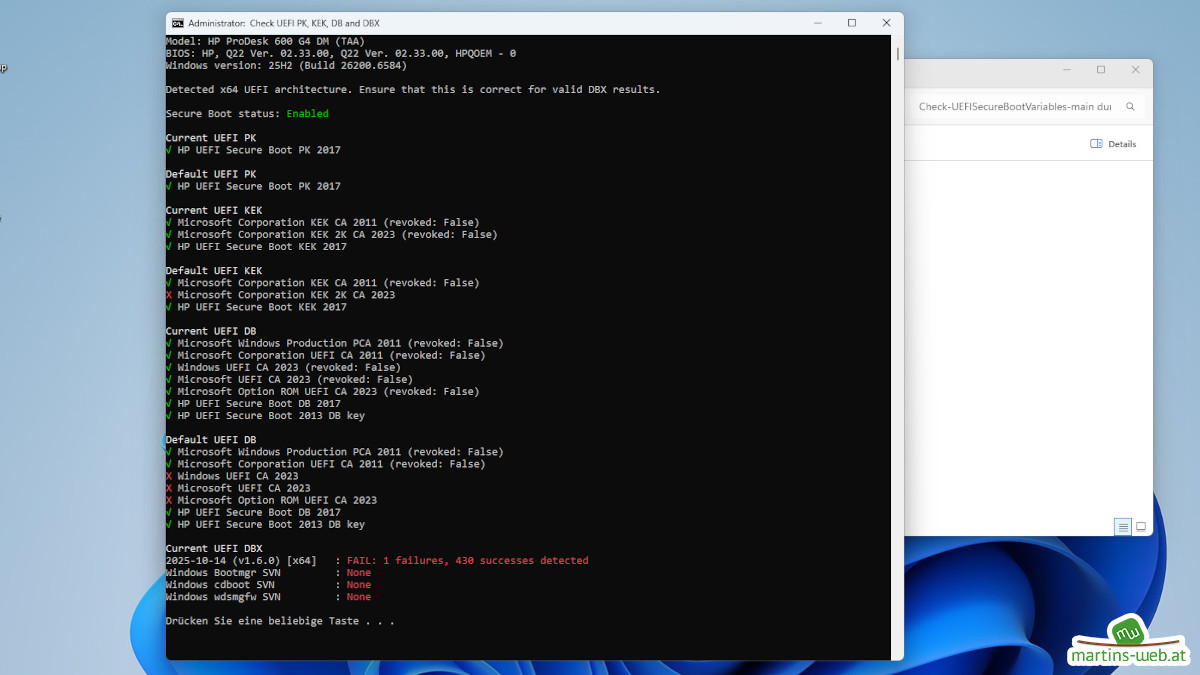Click the martins-web.at logo
Image resolution: width=1200 pixels, height=675 pixels.
1128,644
